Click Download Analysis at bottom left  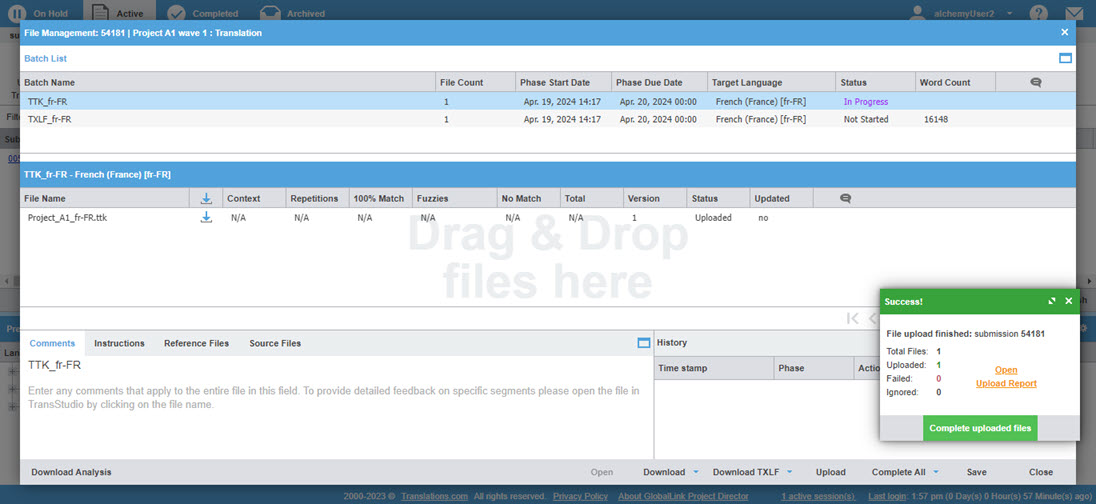click(71, 472)
